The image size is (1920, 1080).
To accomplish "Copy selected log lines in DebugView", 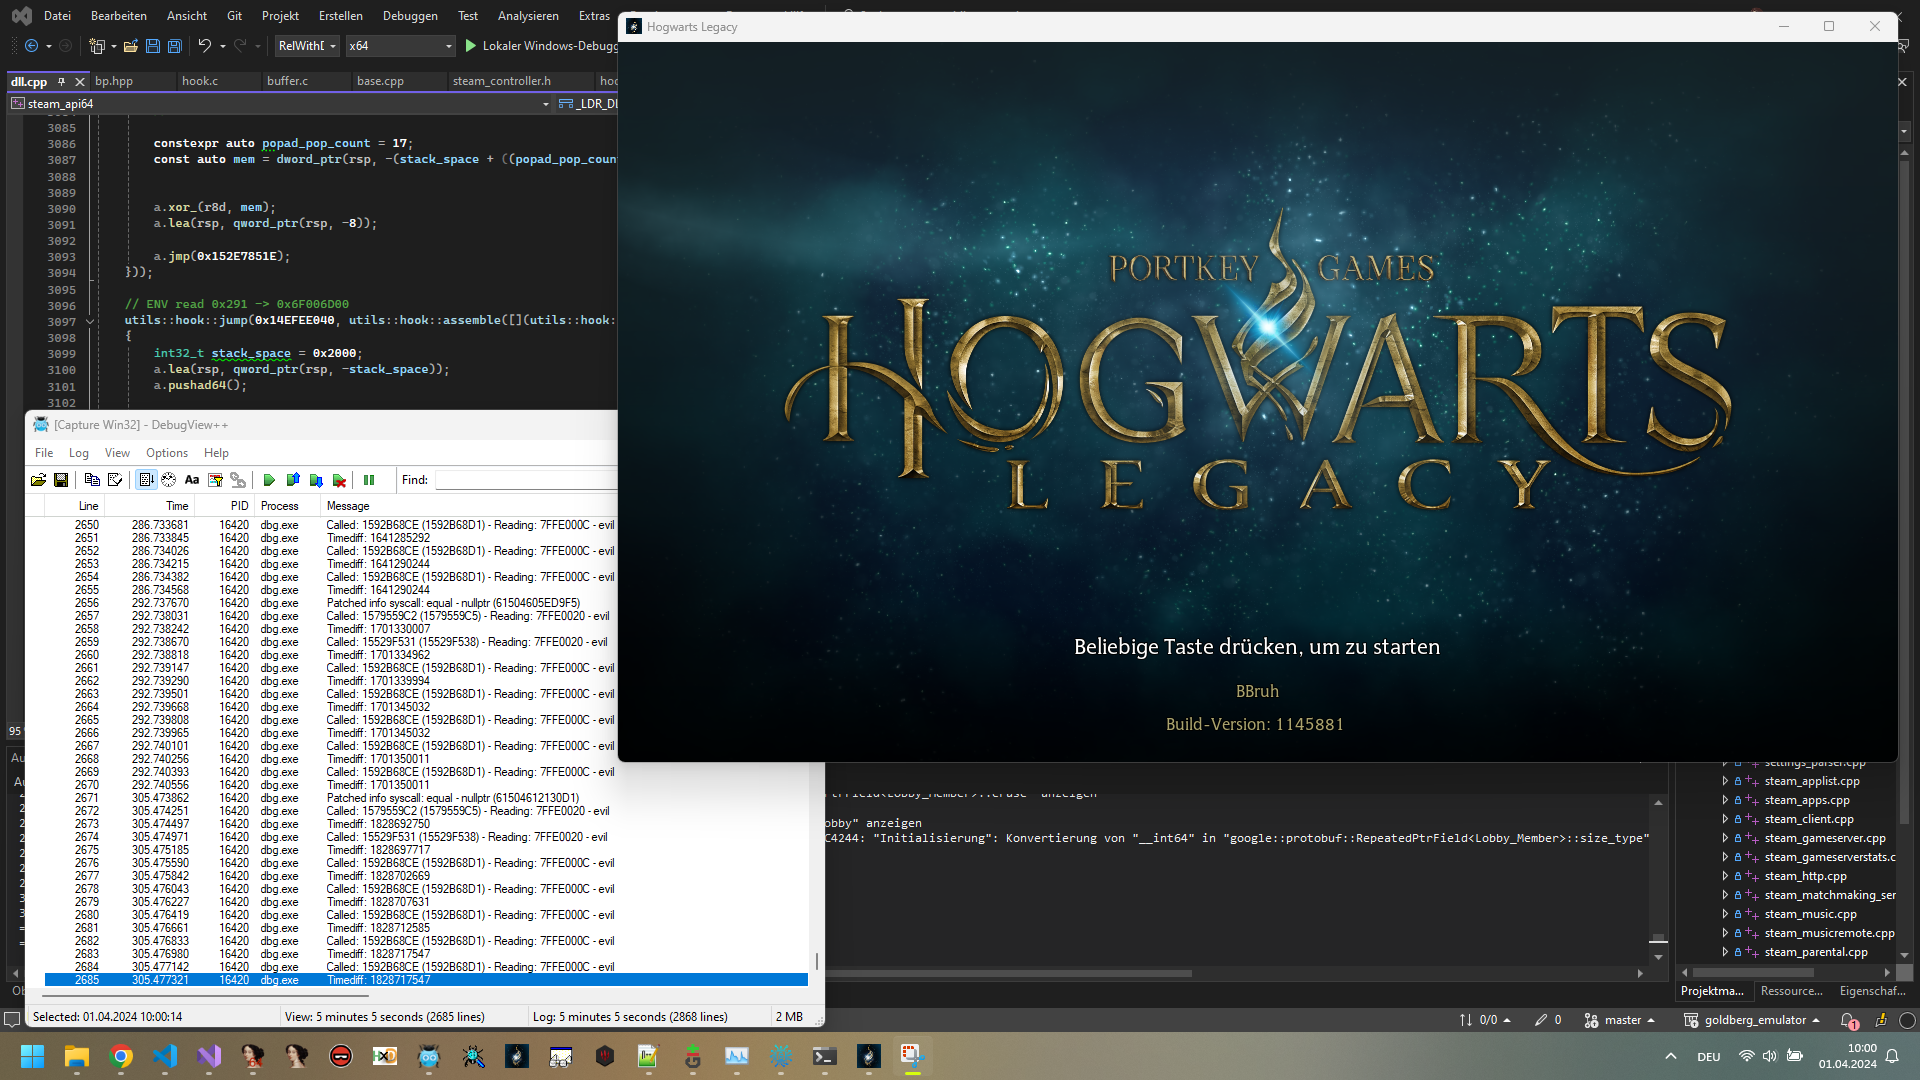I will pos(92,480).
